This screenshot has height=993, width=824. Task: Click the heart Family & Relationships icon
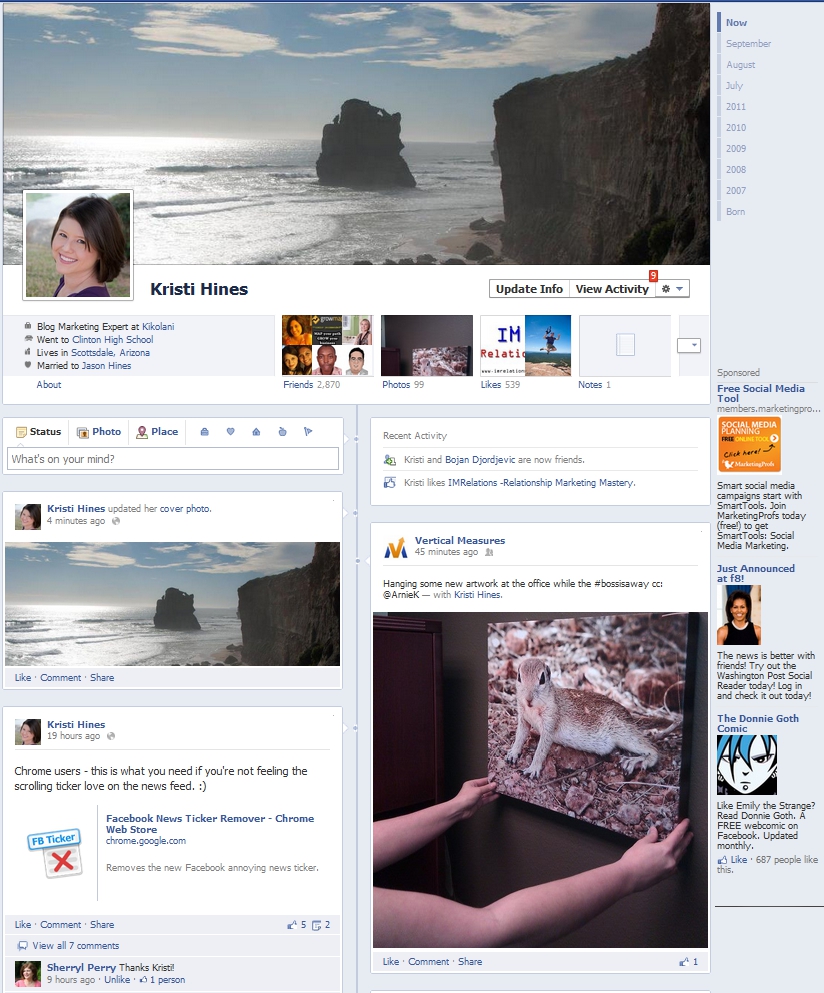231,432
